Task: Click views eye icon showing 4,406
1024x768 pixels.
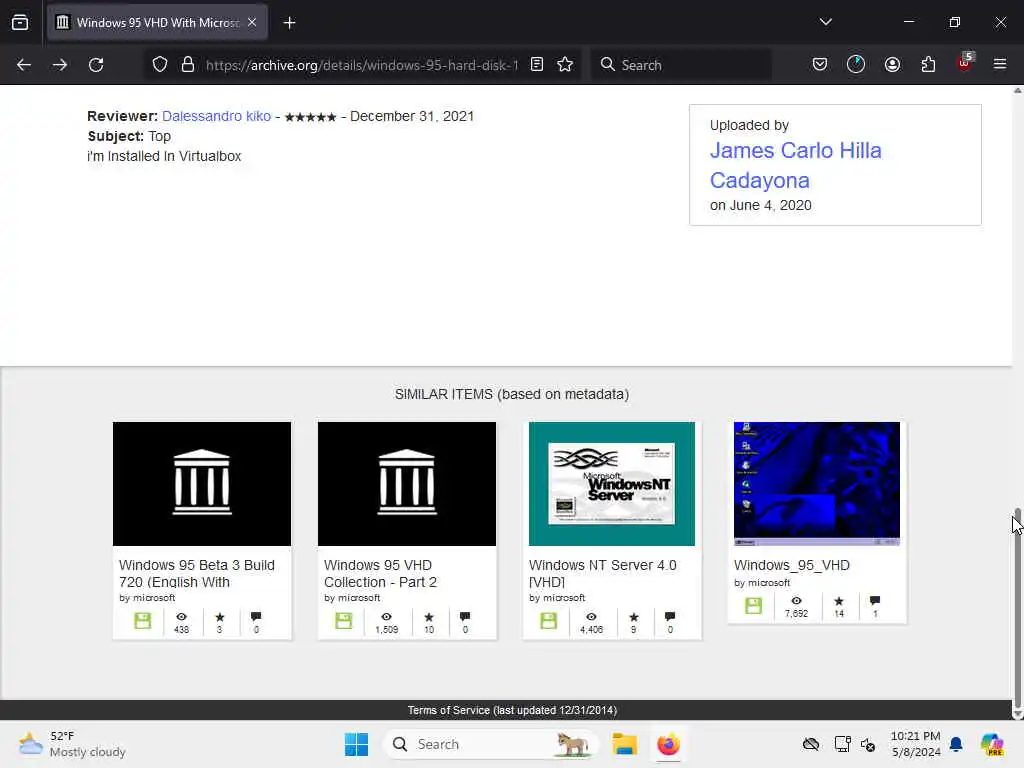Action: [x=591, y=616]
